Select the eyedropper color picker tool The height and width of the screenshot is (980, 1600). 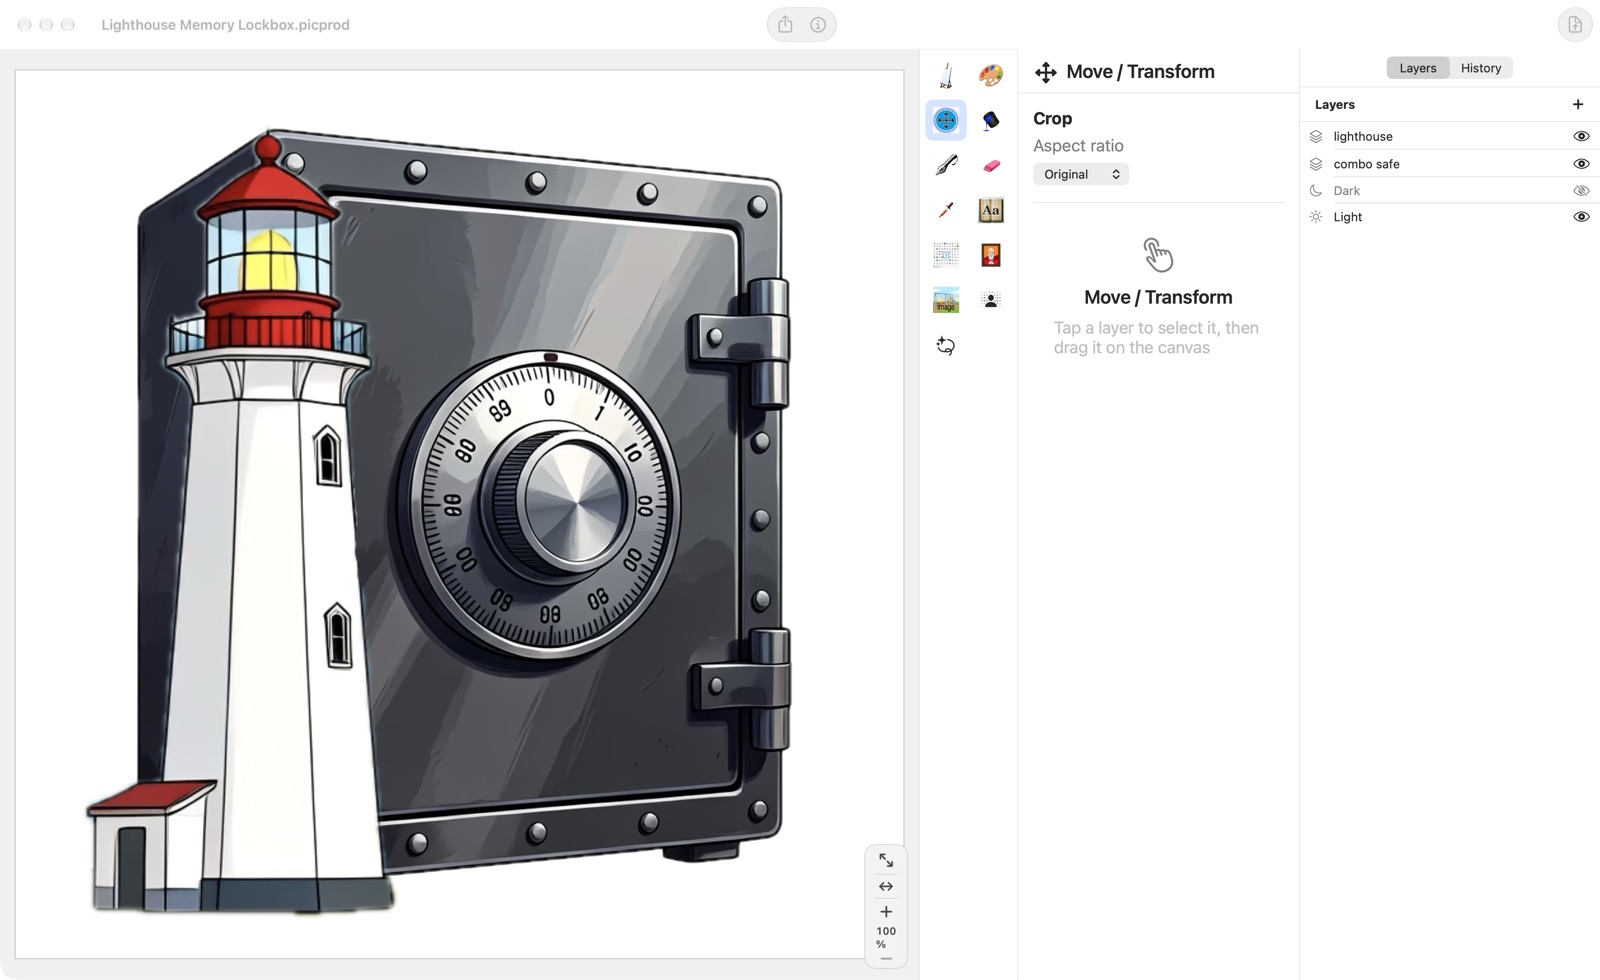946,210
